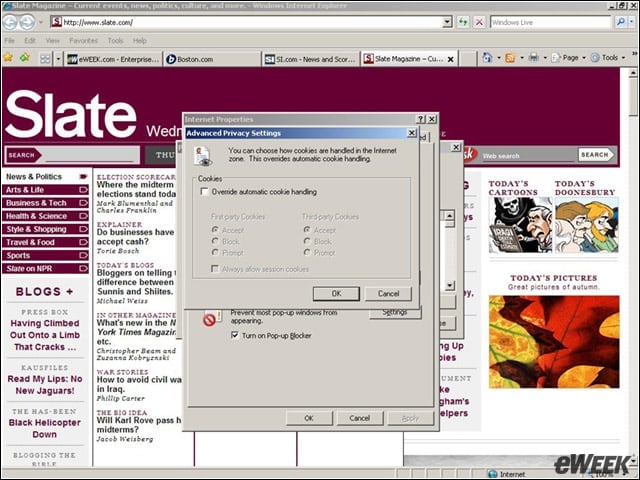Click the Add to Favorites icon

tap(24, 58)
